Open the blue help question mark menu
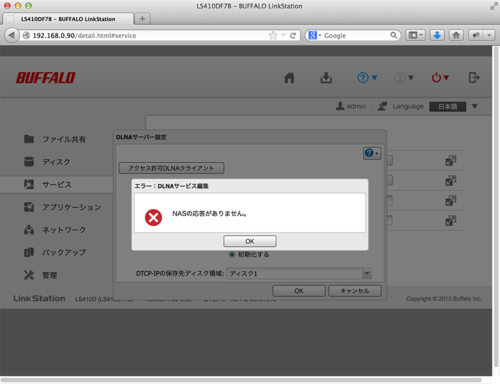Viewport: 500px width, 384px height. pyautogui.click(x=367, y=78)
